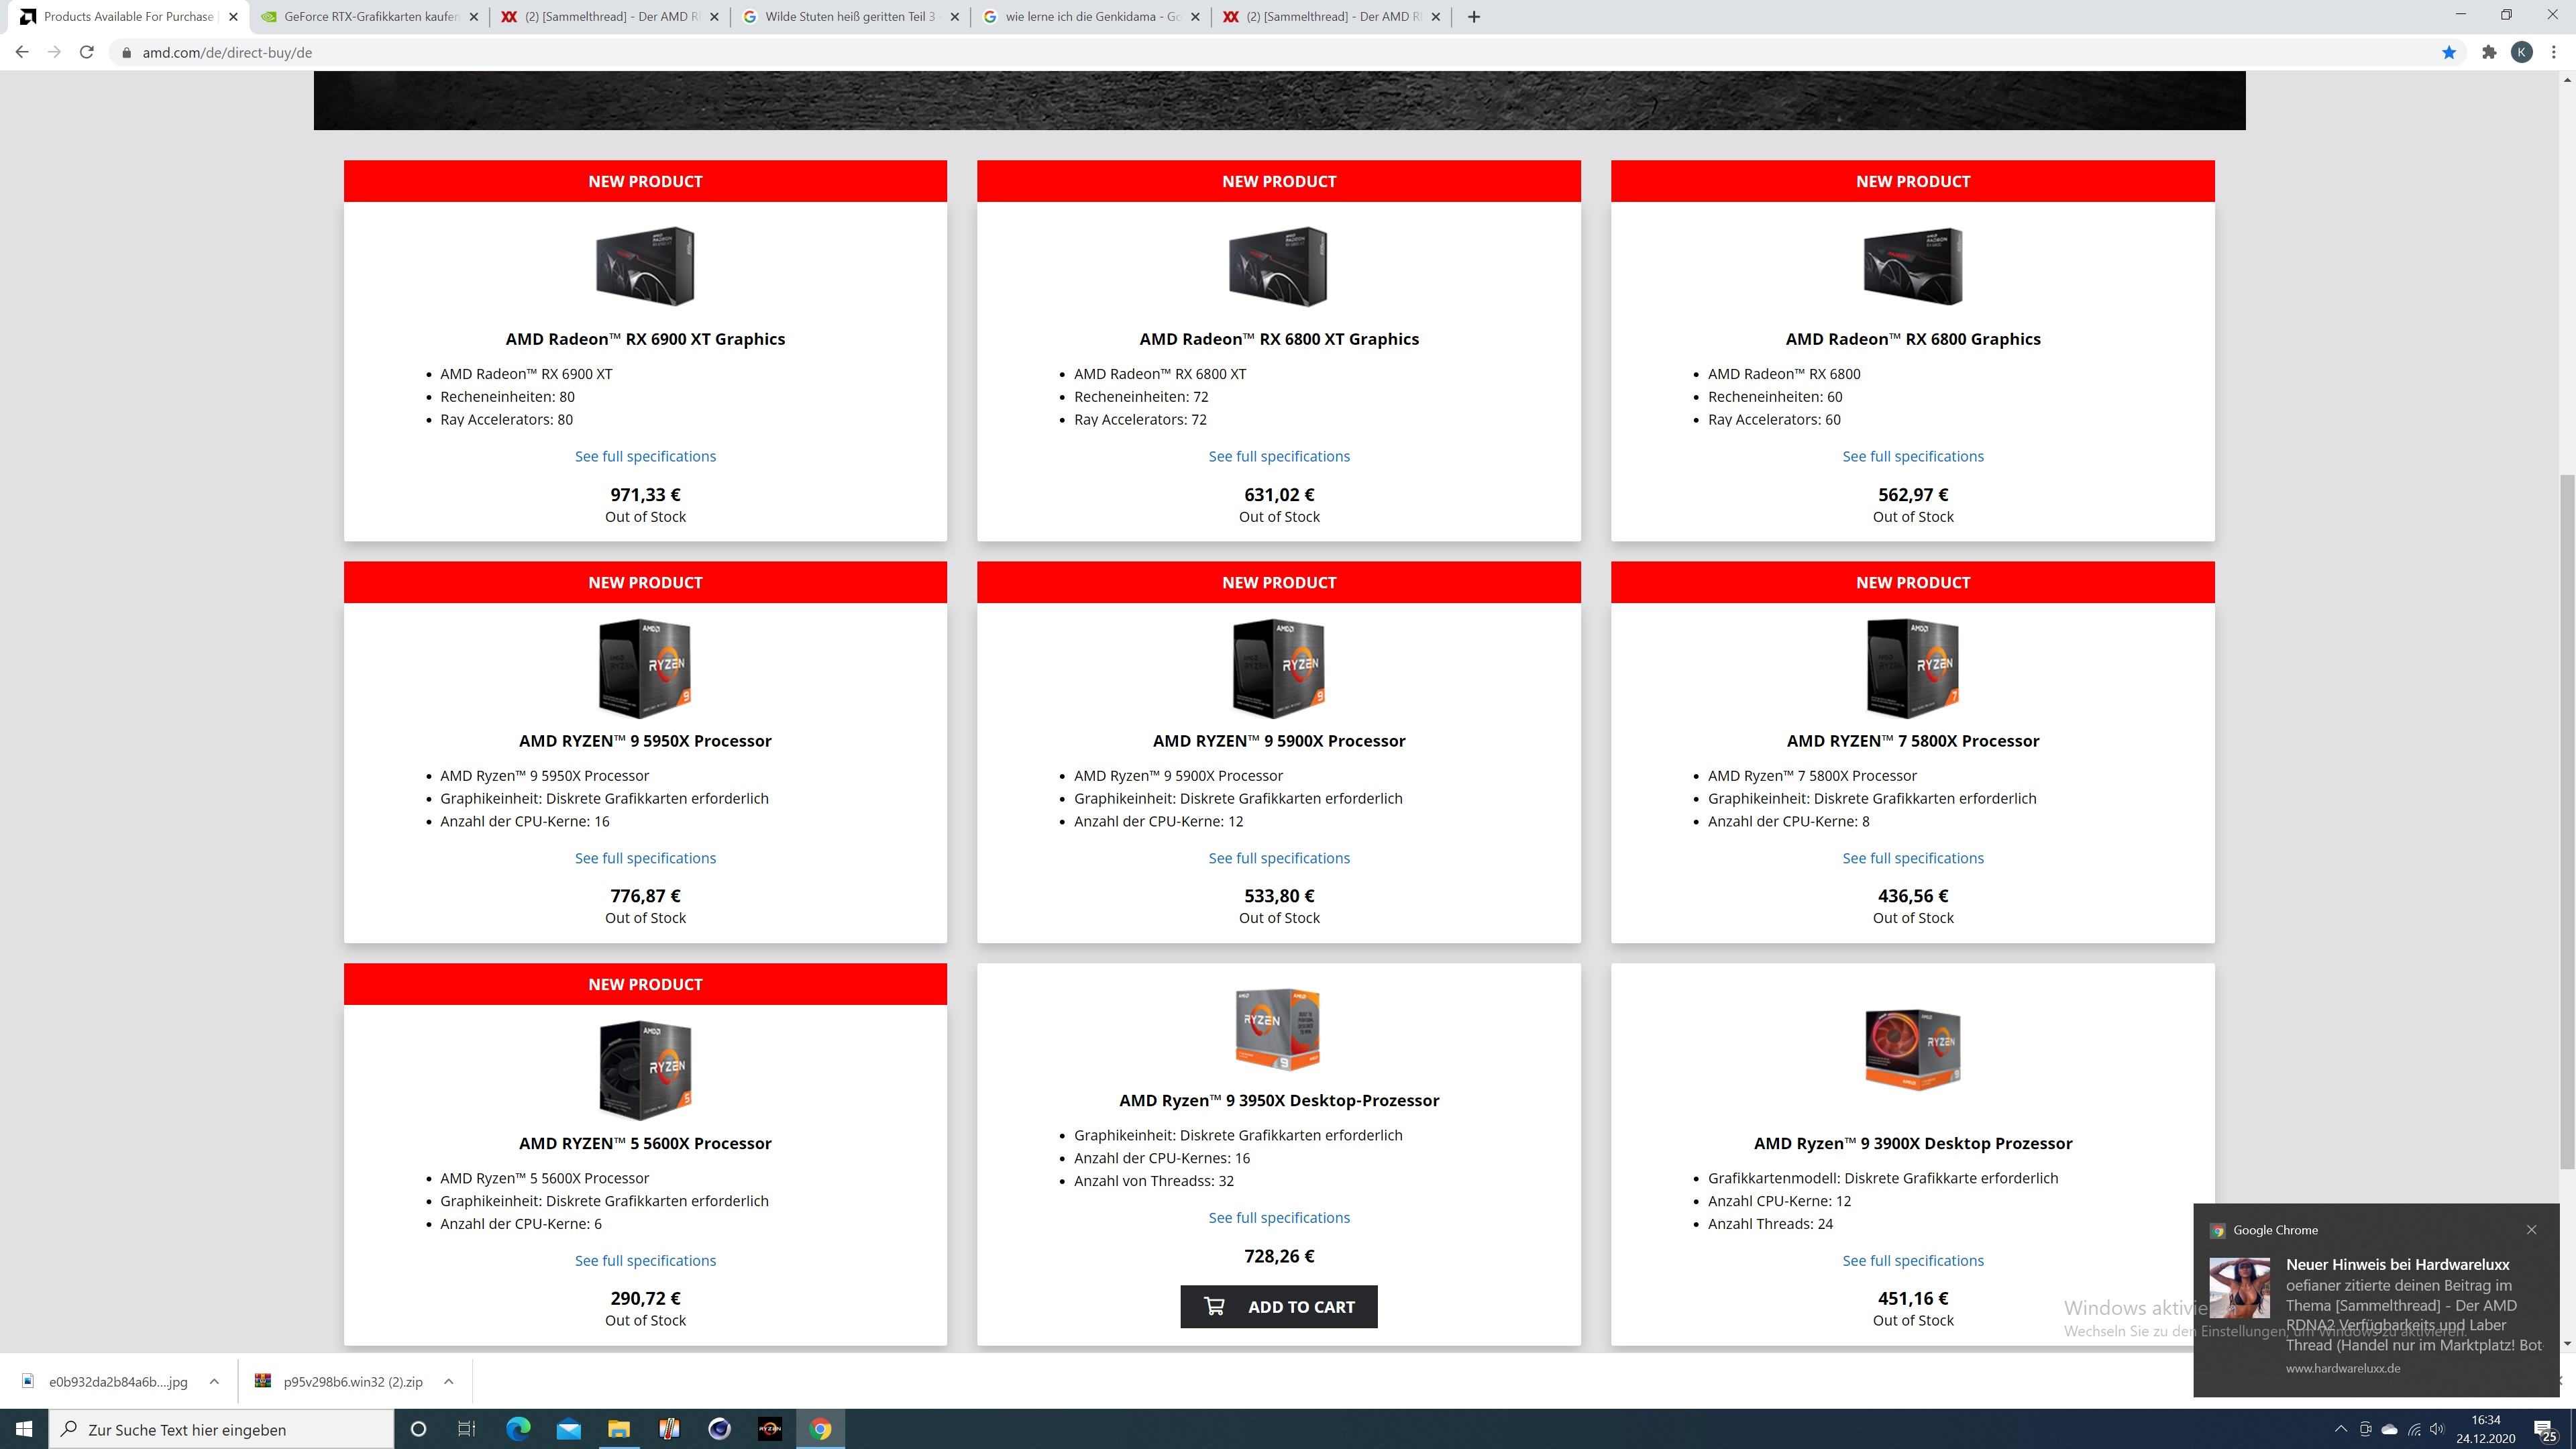Click the Windows taskbar search box
The image size is (2576, 1449).
[x=222, y=1429]
